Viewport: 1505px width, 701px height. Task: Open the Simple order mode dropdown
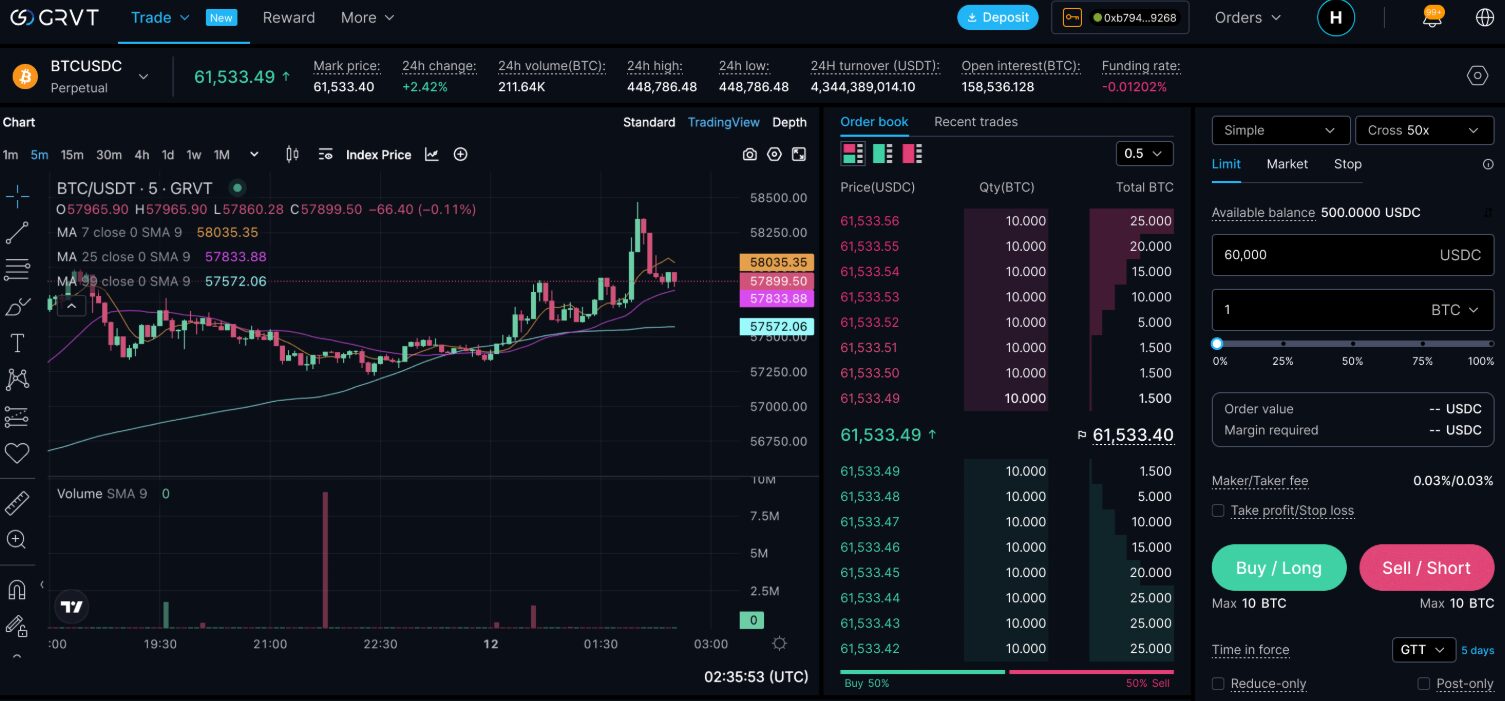(x=1281, y=130)
